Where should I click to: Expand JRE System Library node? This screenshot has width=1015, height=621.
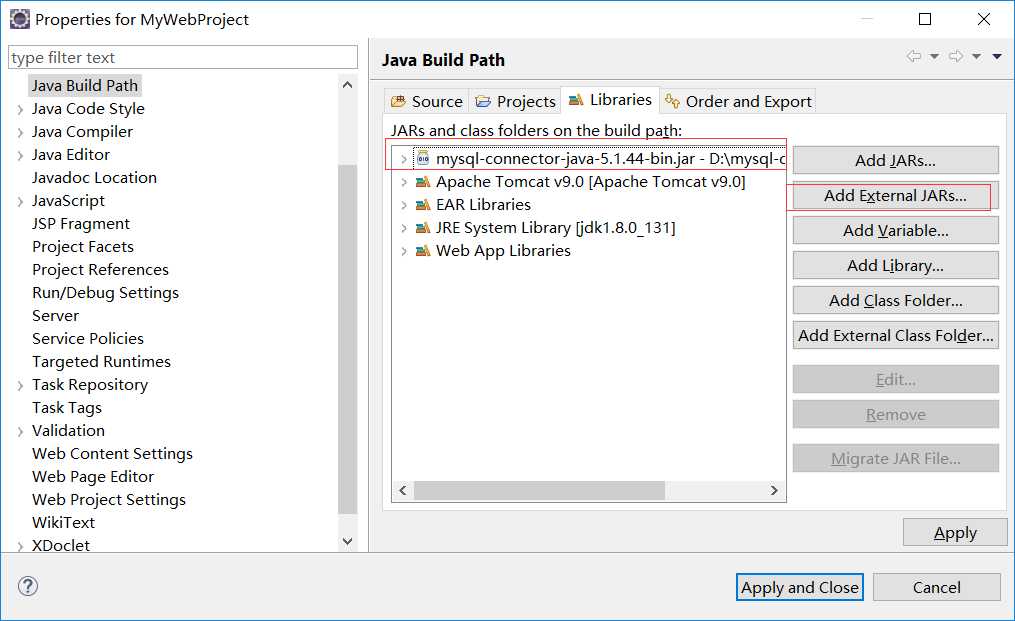tap(404, 228)
